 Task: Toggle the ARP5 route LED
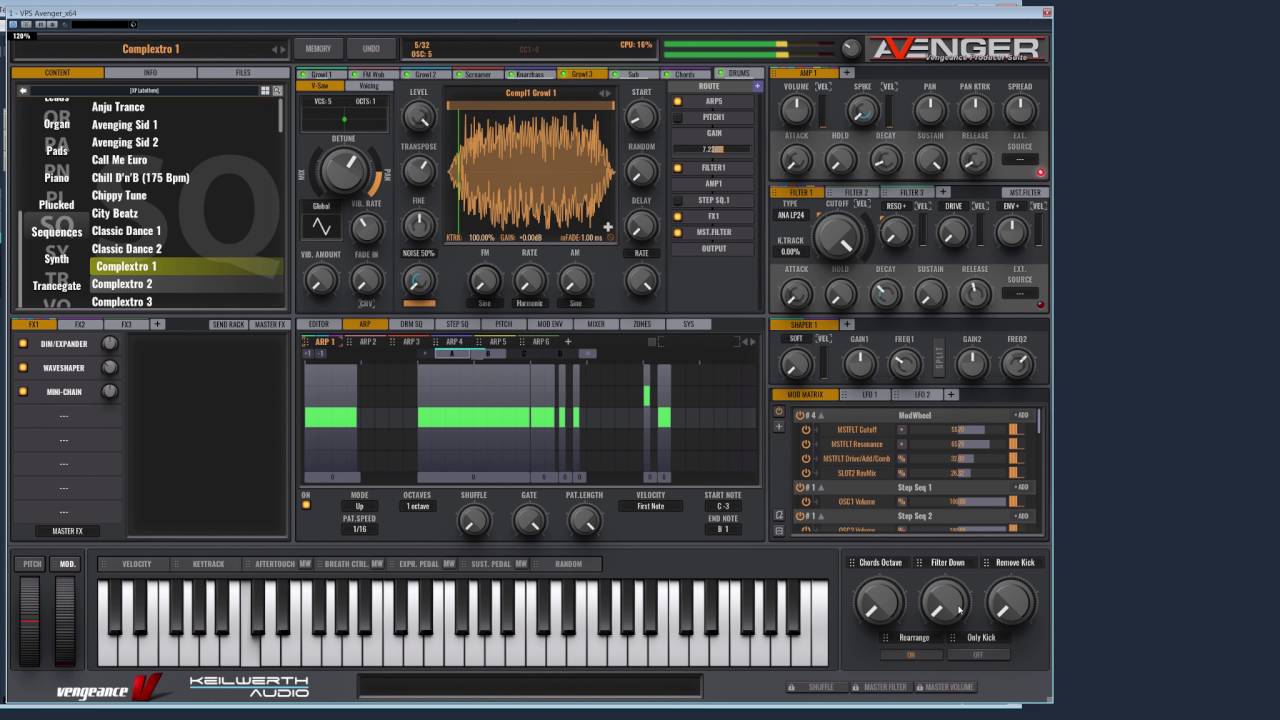677,101
